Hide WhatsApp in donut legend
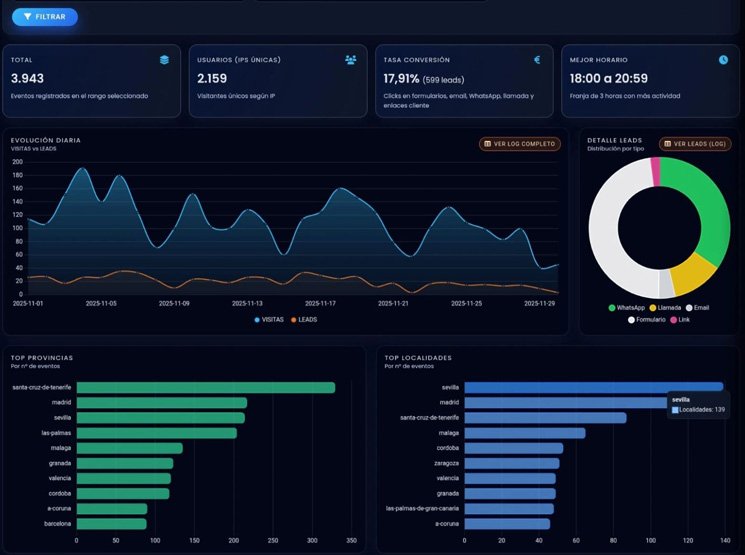Image resolution: width=745 pixels, height=555 pixels. tap(626, 307)
